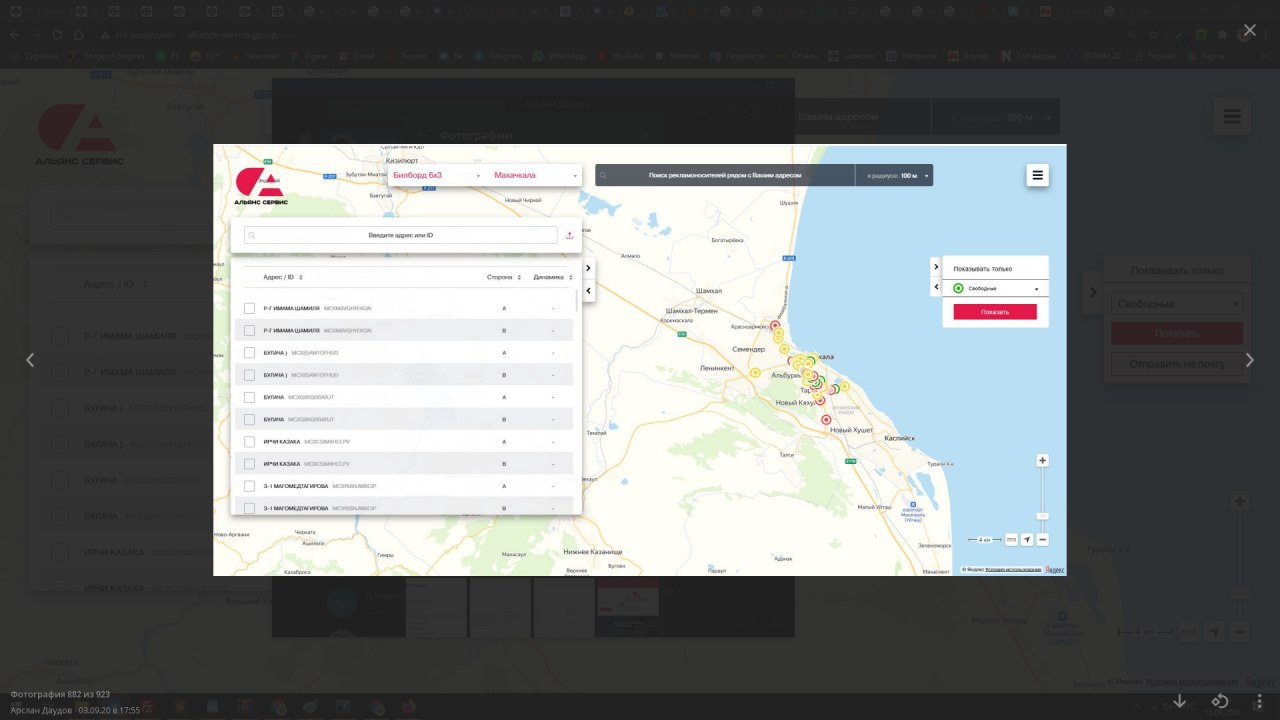
Task: Click the Показывать только heading in picture
Action: coord(982,269)
